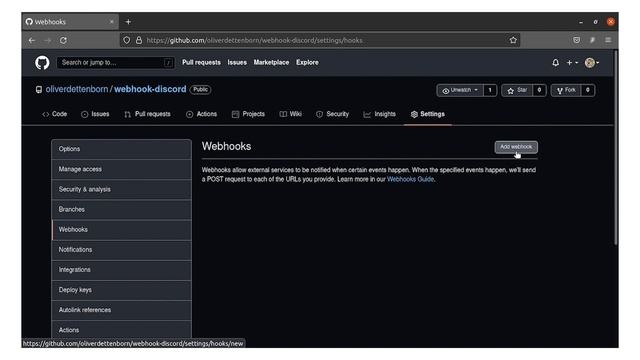Screen dimensions: 640x360
Task: Open Marketplace in top navigation
Action: click(x=271, y=62)
